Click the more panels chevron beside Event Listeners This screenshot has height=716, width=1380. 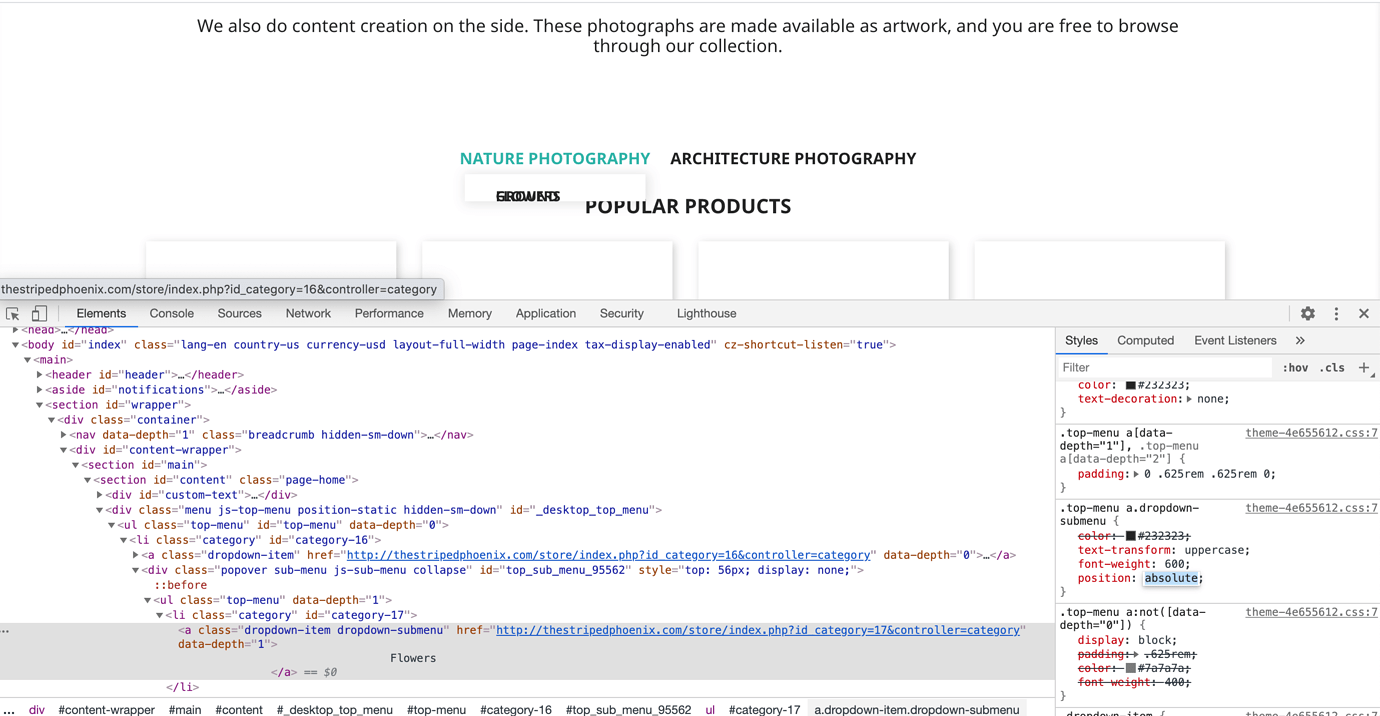pyautogui.click(x=1299, y=340)
